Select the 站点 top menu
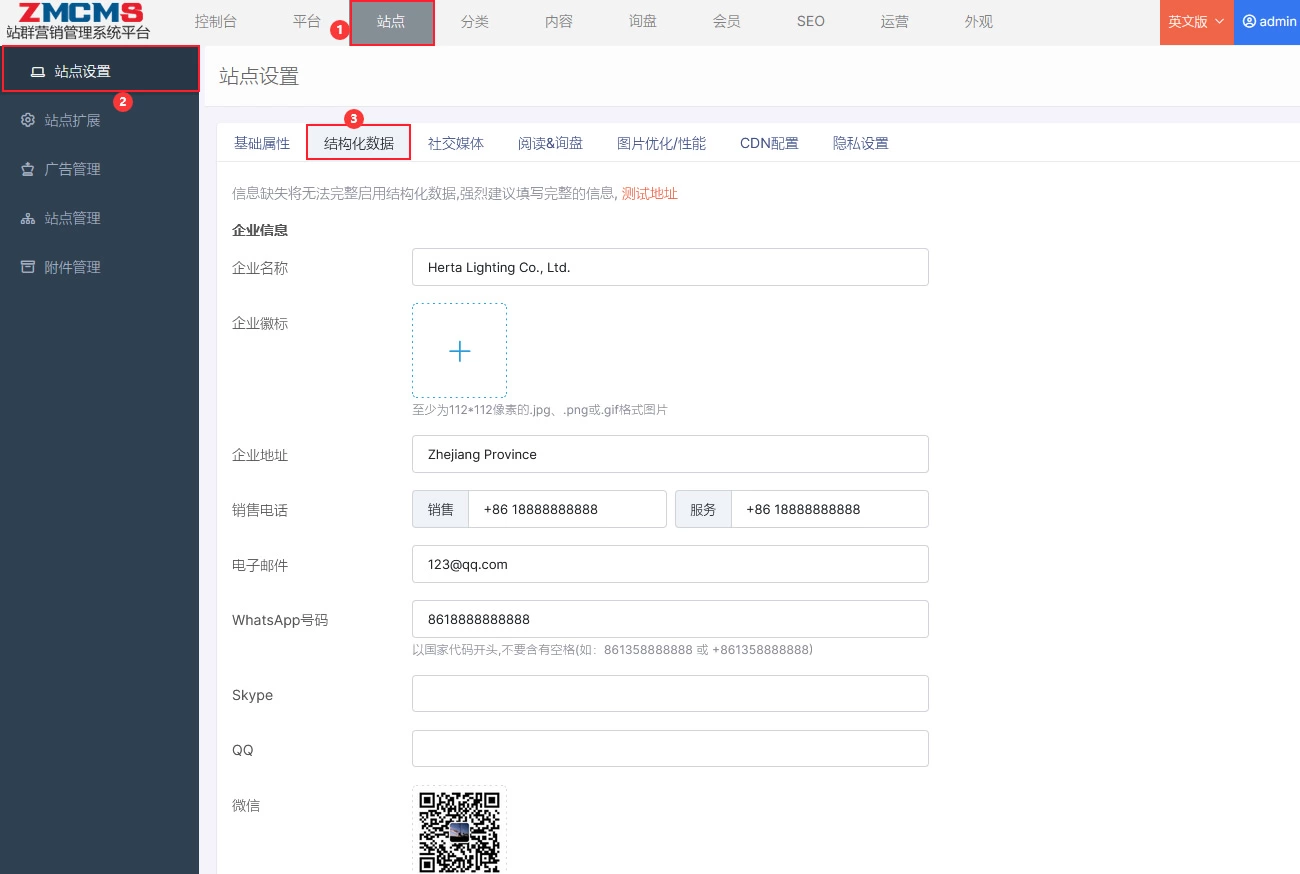 [391, 22]
